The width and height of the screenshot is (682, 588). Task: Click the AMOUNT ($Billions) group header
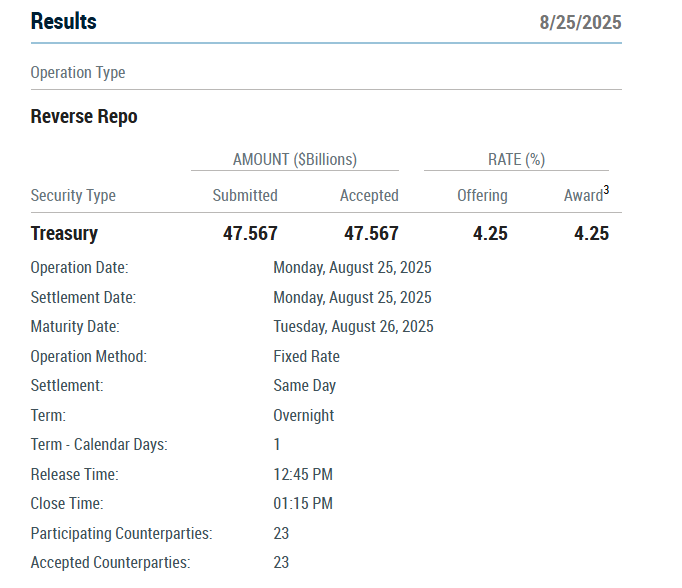tap(295, 160)
